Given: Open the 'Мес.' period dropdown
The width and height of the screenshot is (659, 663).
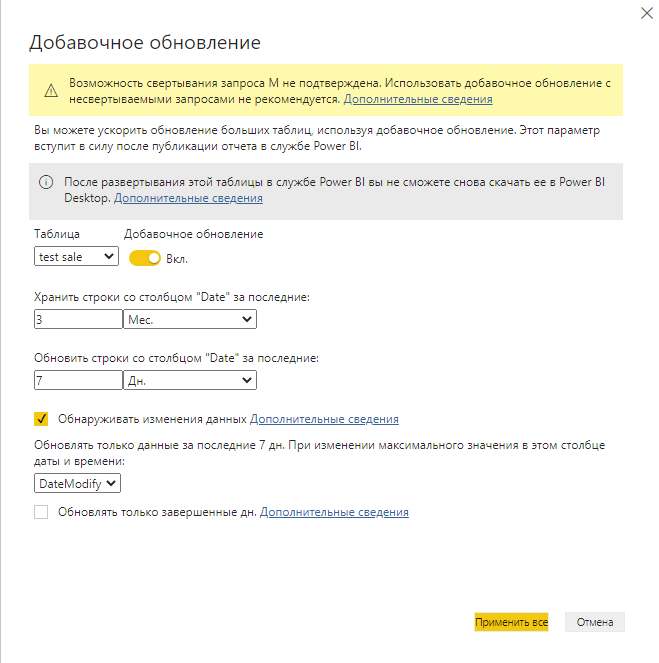Looking at the screenshot, I should 190,319.
